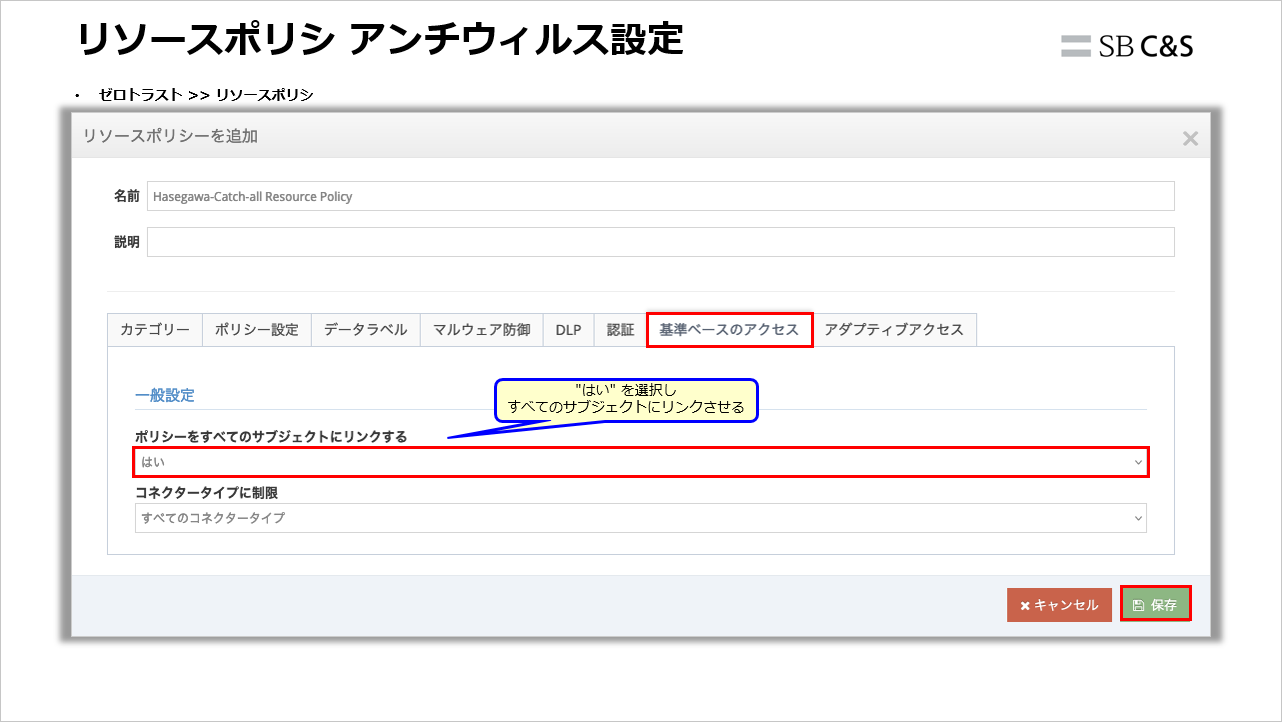
Task: Click the リソースポリシーを追加 dialog title
Action: tap(170, 136)
